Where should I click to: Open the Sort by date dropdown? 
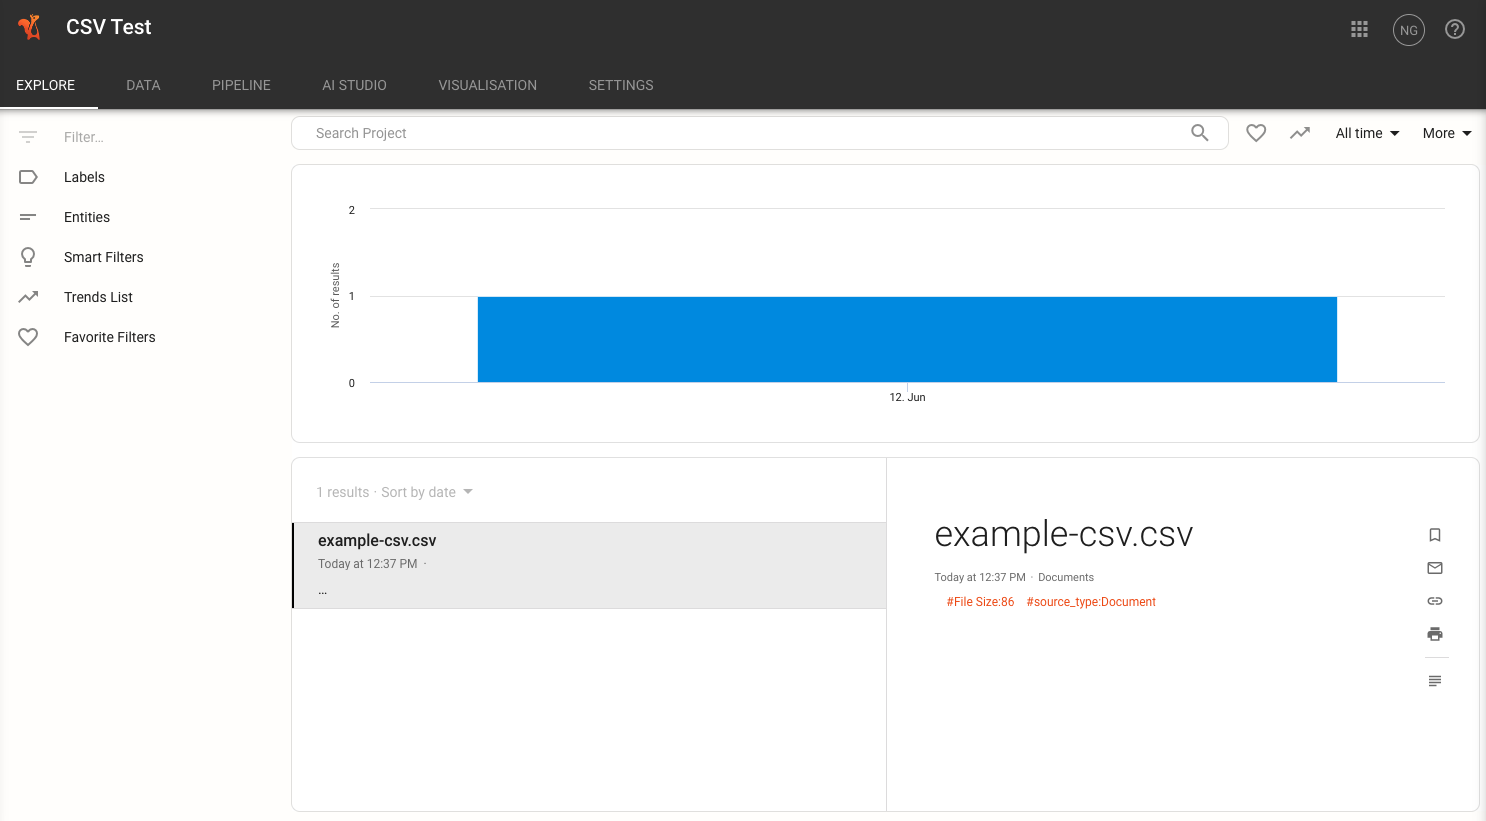[x=427, y=492]
